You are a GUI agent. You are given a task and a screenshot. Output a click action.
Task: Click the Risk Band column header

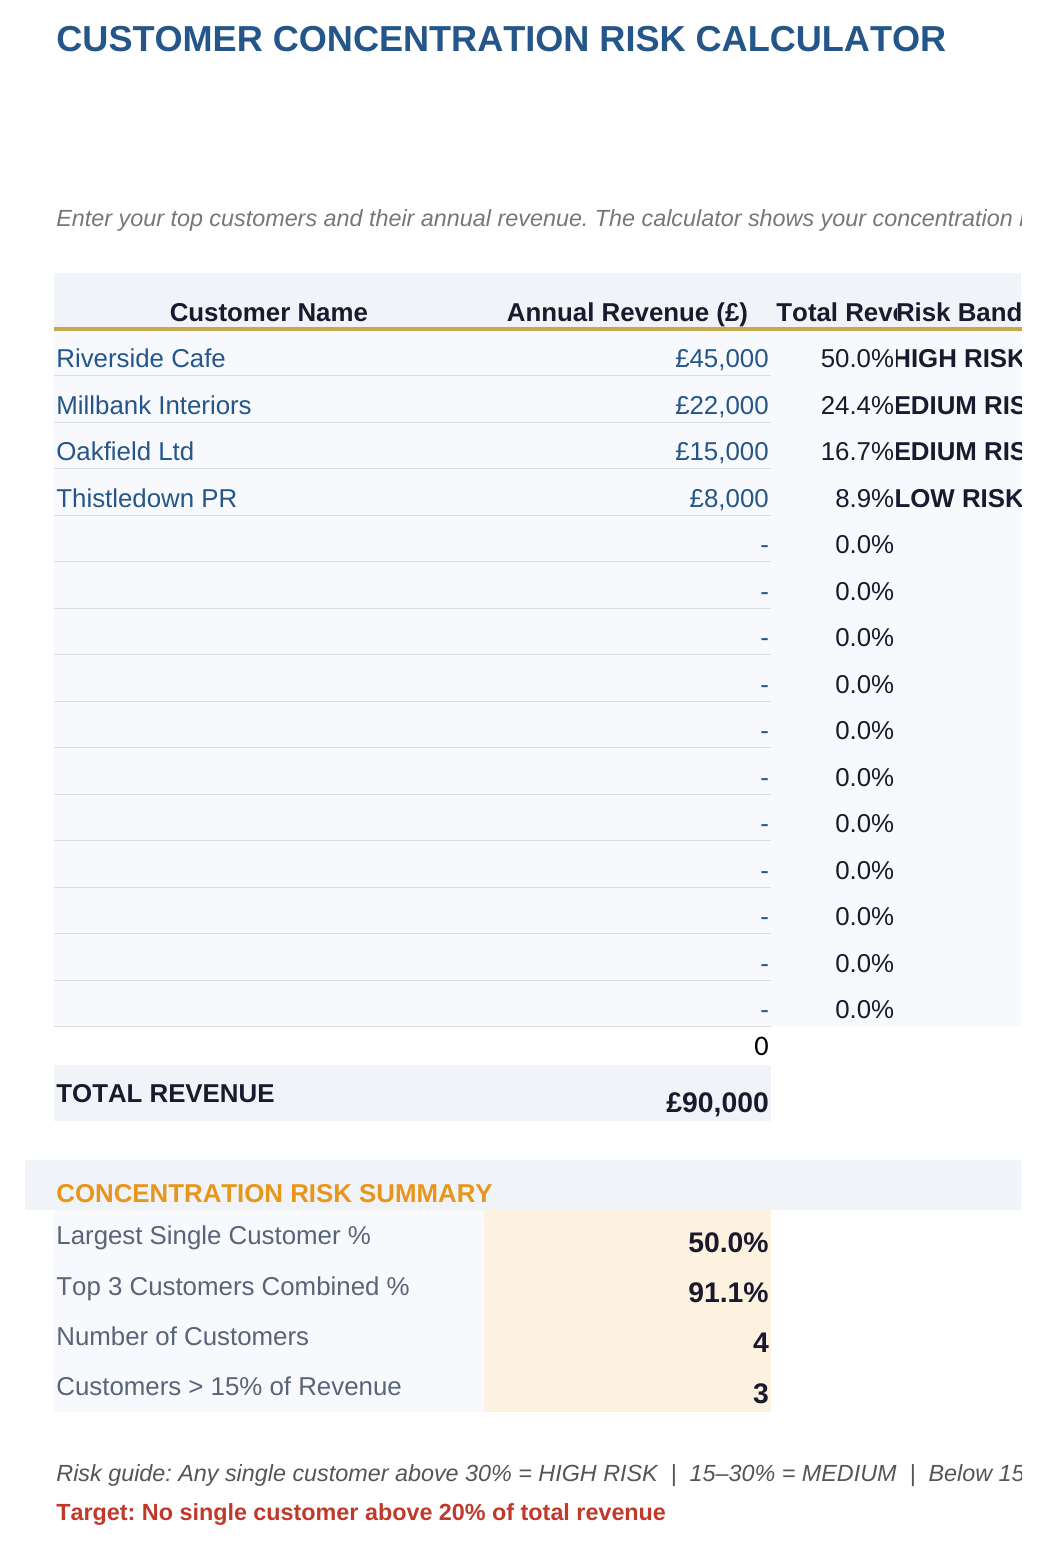coord(958,312)
